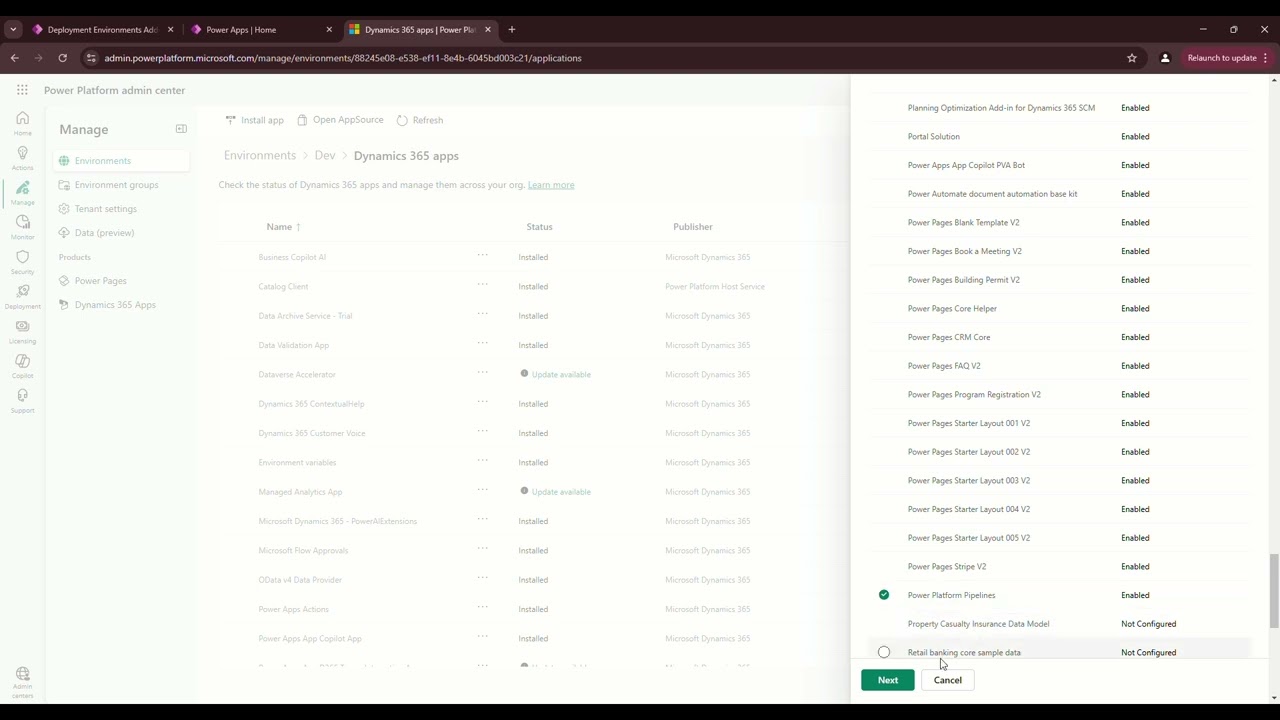Open the tab search dropdown arrow

click(x=13, y=30)
